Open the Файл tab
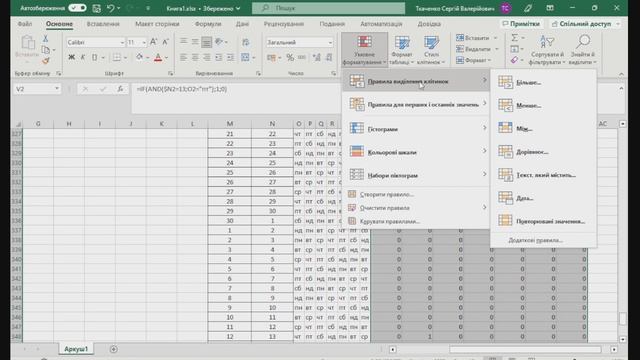Screen dimensions: 640x360 [24, 24]
